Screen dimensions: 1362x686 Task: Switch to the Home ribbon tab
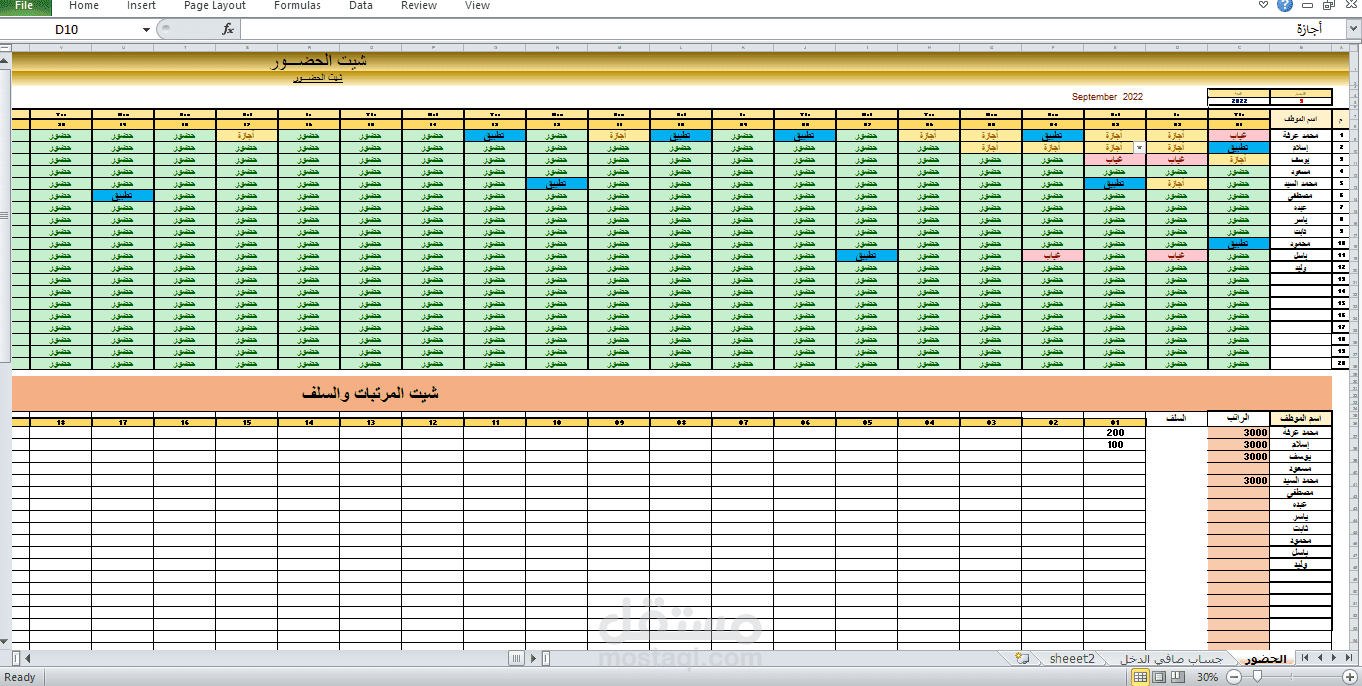84,6
